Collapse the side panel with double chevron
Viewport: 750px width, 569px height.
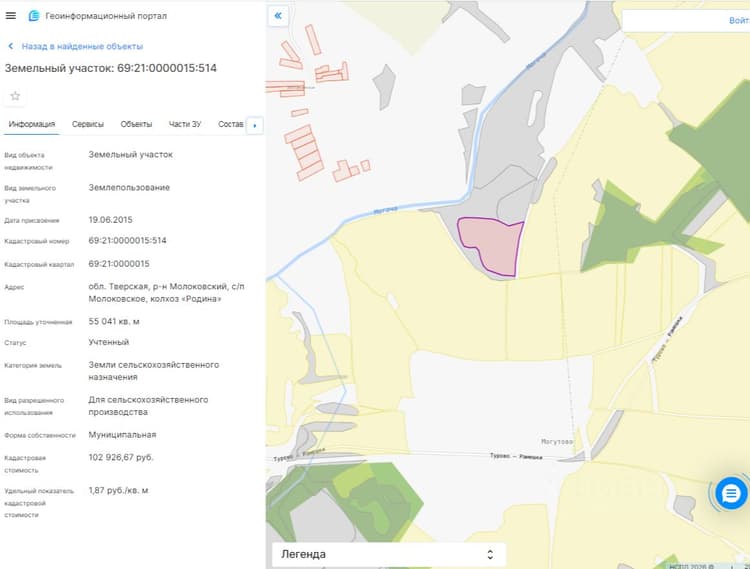(278, 16)
